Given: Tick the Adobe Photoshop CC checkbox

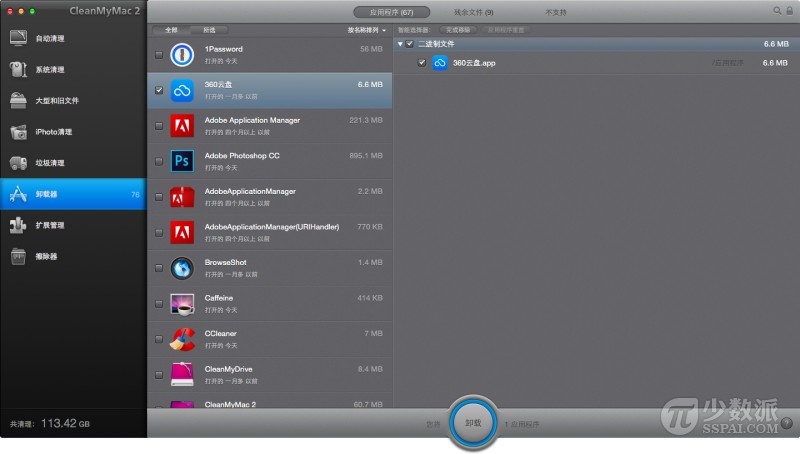Looking at the screenshot, I should [x=159, y=161].
